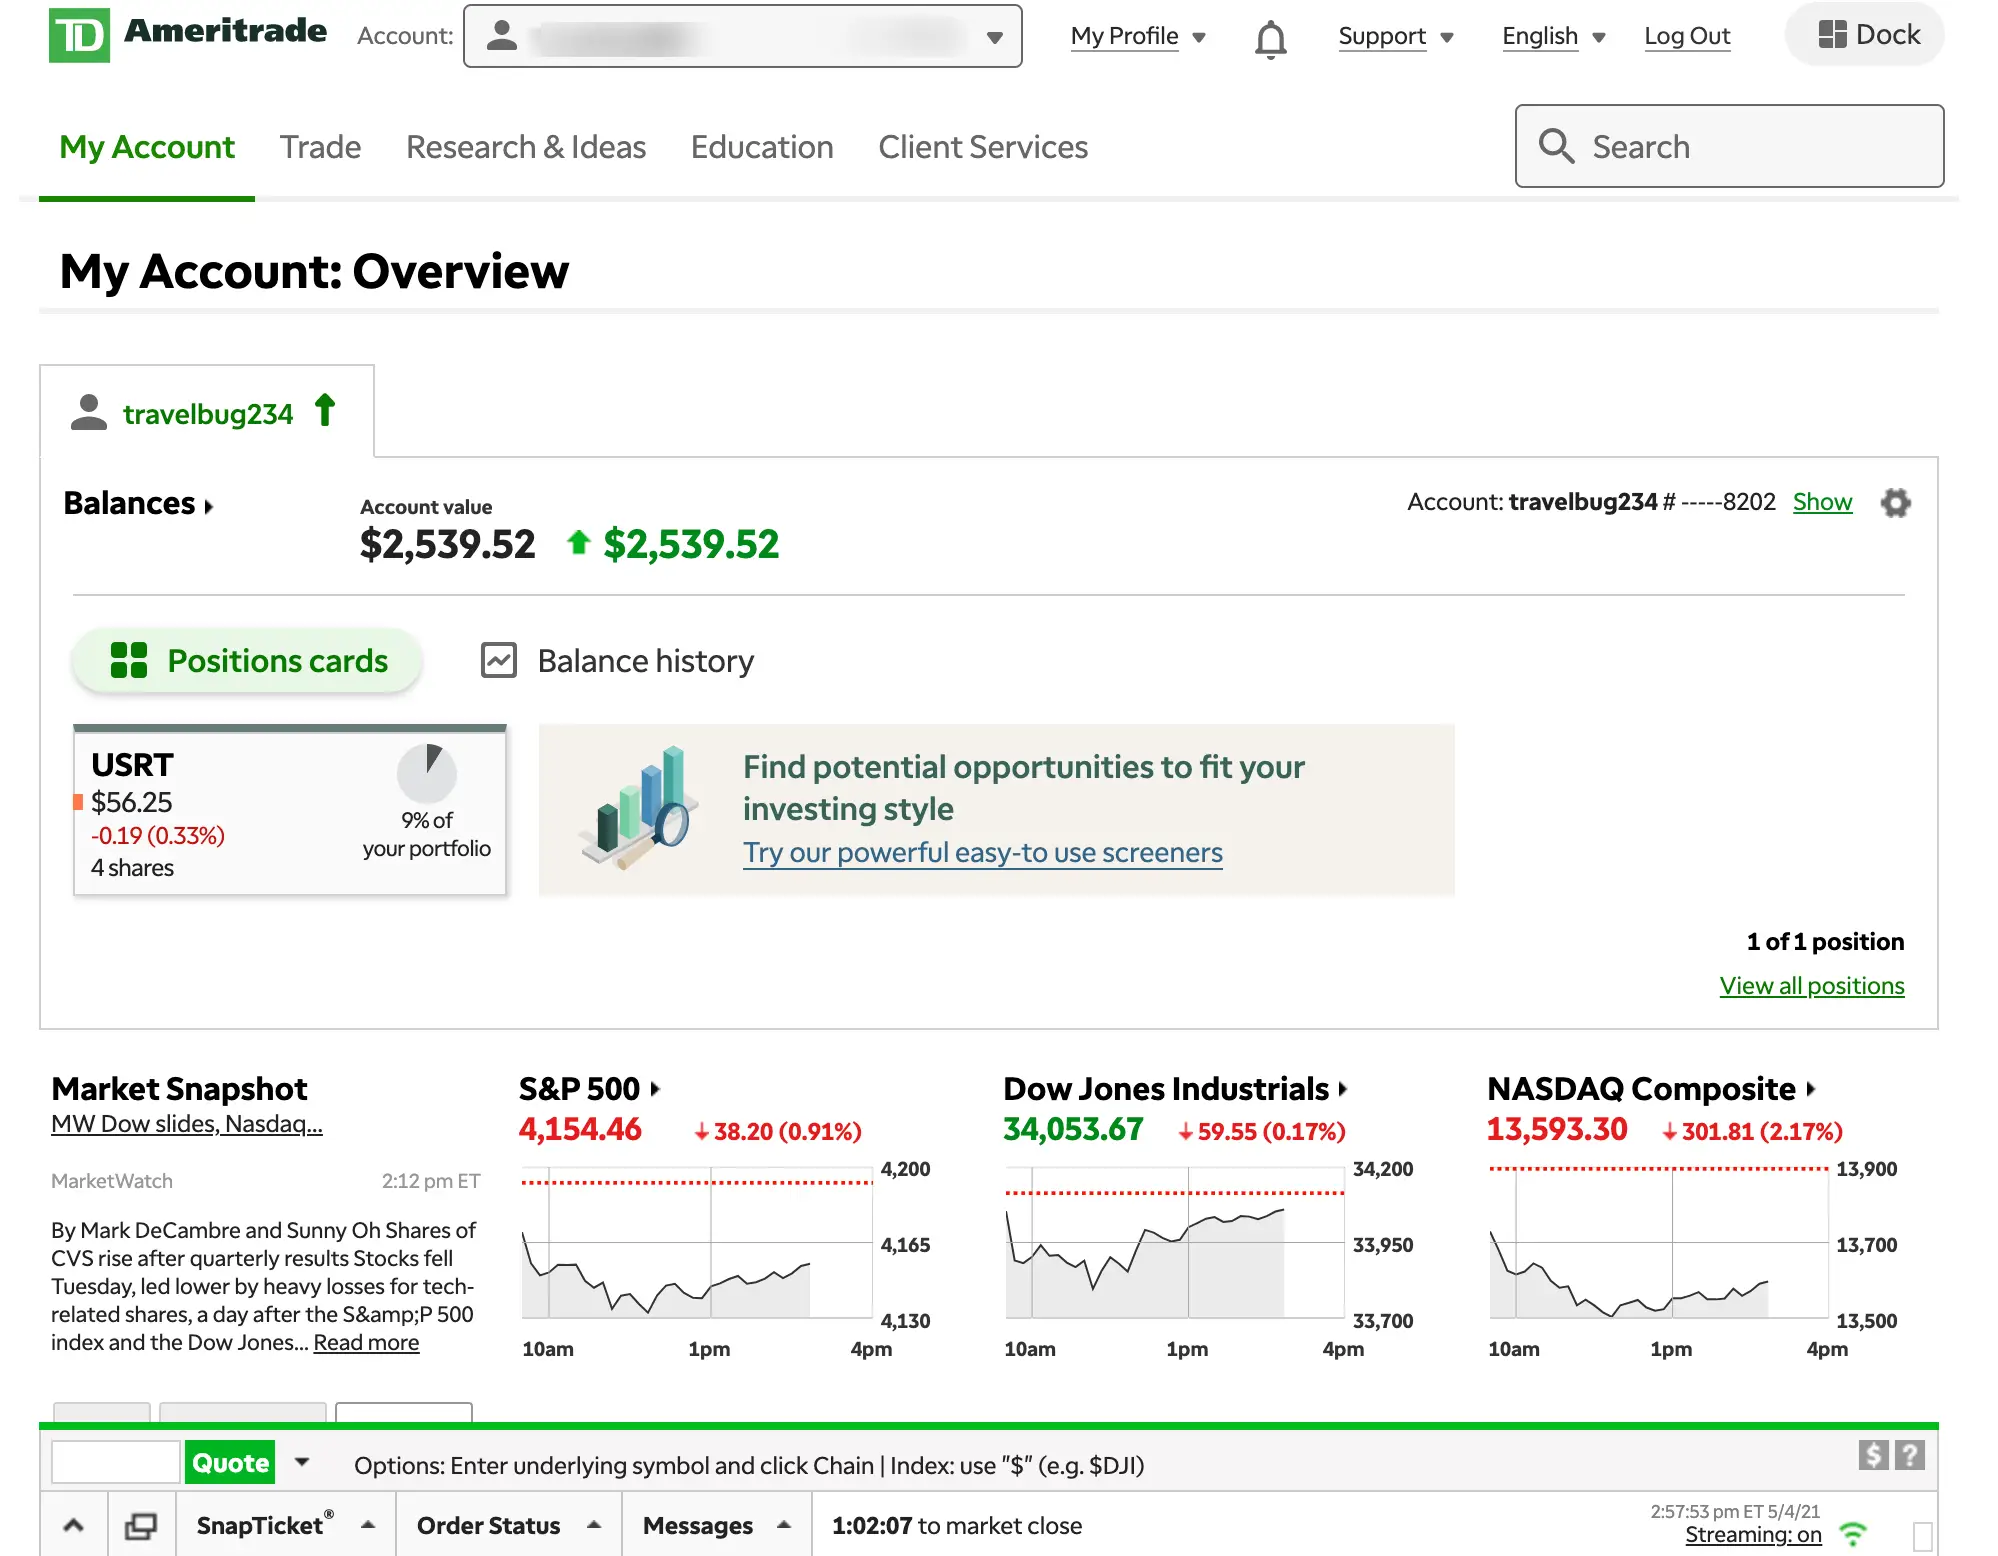Click NASDAQ value 13,593.30
This screenshot has height=1556, width=1998.
[x=1557, y=1129]
